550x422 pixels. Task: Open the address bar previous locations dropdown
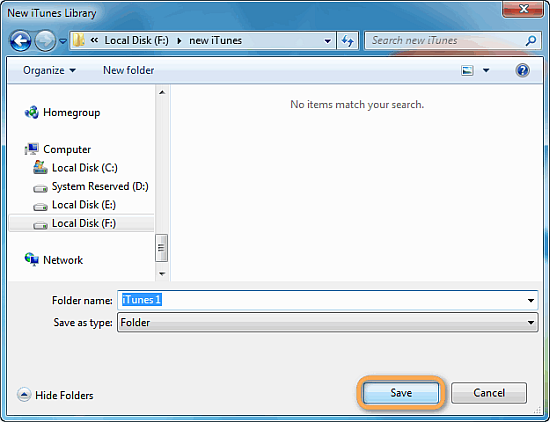tap(328, 41)
